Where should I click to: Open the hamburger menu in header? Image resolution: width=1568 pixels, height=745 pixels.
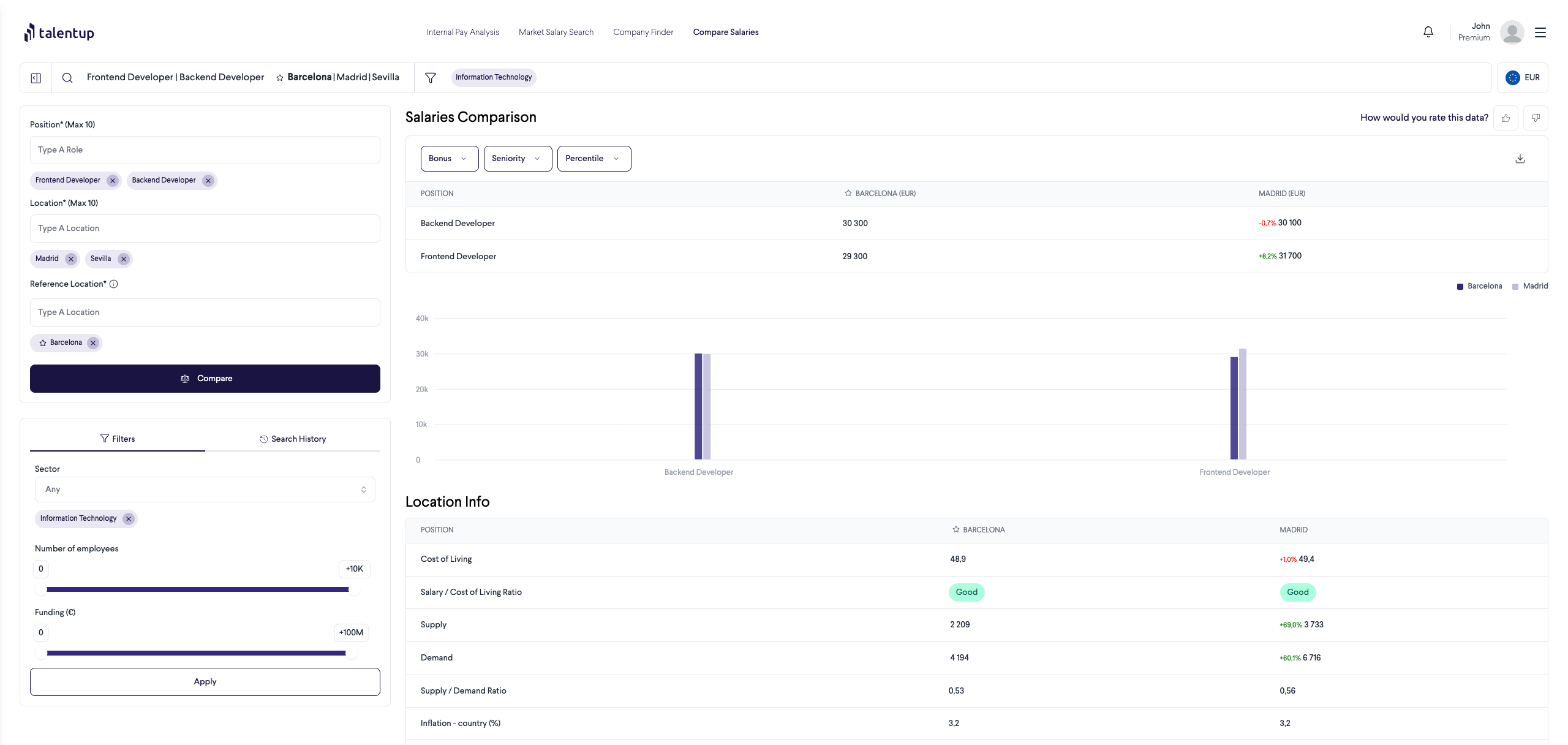tap(1540, 32)
